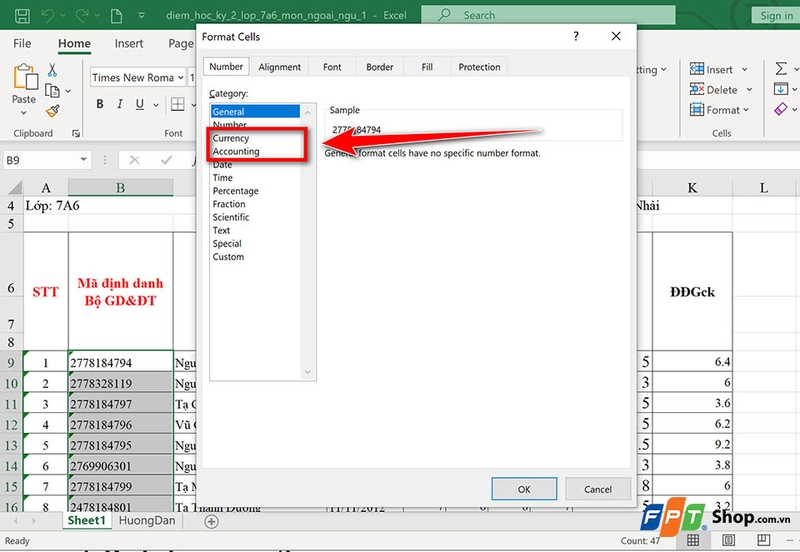This screenshot has height=552, width=800.
Task: Switch to the Alignment tab
Action: tap(280, 67)
